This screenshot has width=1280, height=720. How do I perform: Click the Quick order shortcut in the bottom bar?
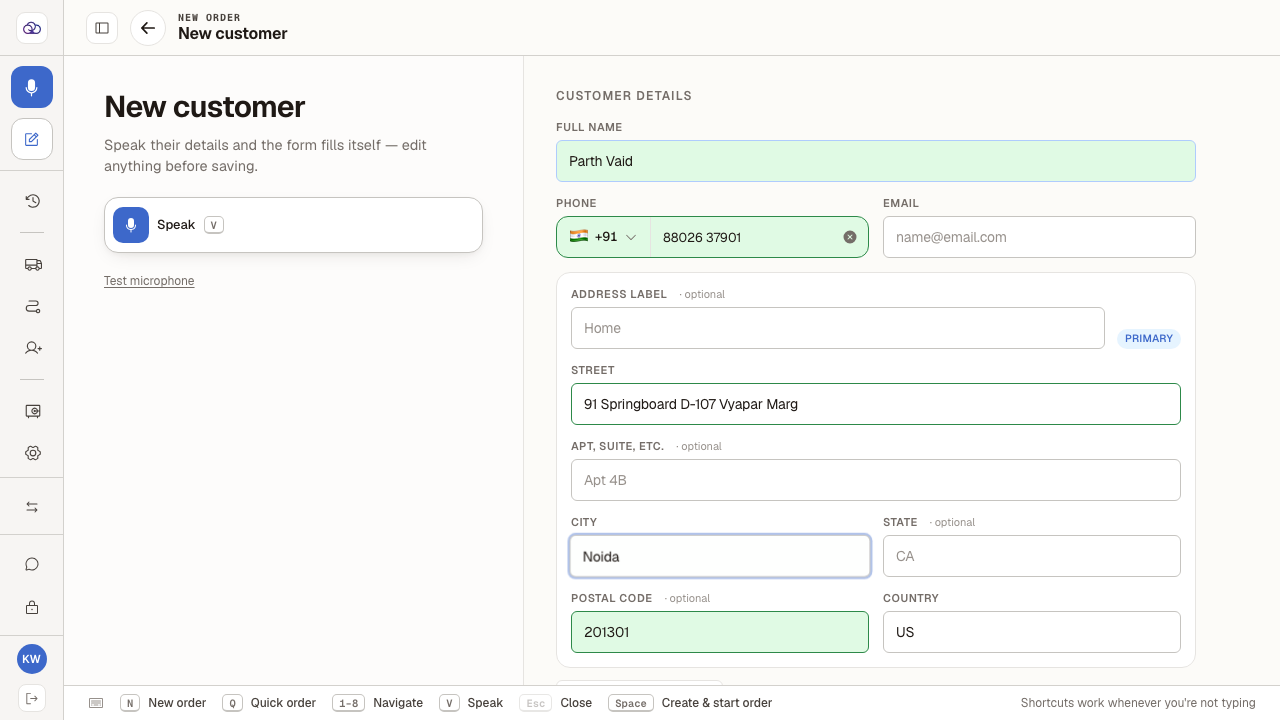[269, 703]
